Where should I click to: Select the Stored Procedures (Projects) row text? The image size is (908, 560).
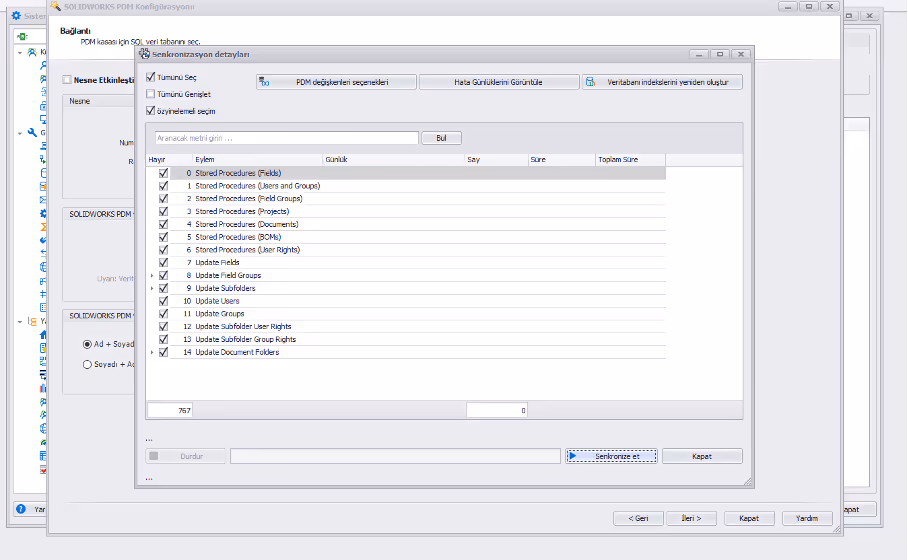pos(242,211)
